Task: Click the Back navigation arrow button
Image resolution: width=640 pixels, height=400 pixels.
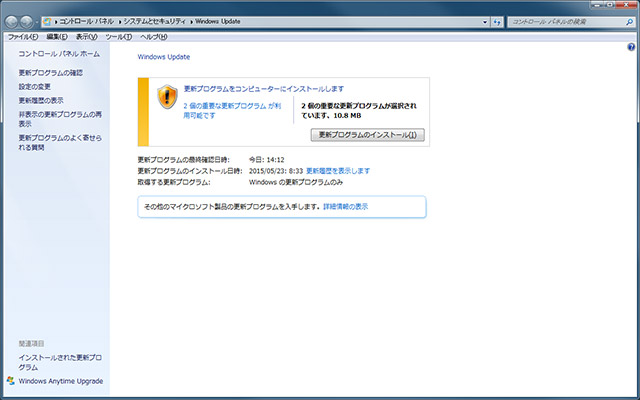Action: [x=12, y=21]
